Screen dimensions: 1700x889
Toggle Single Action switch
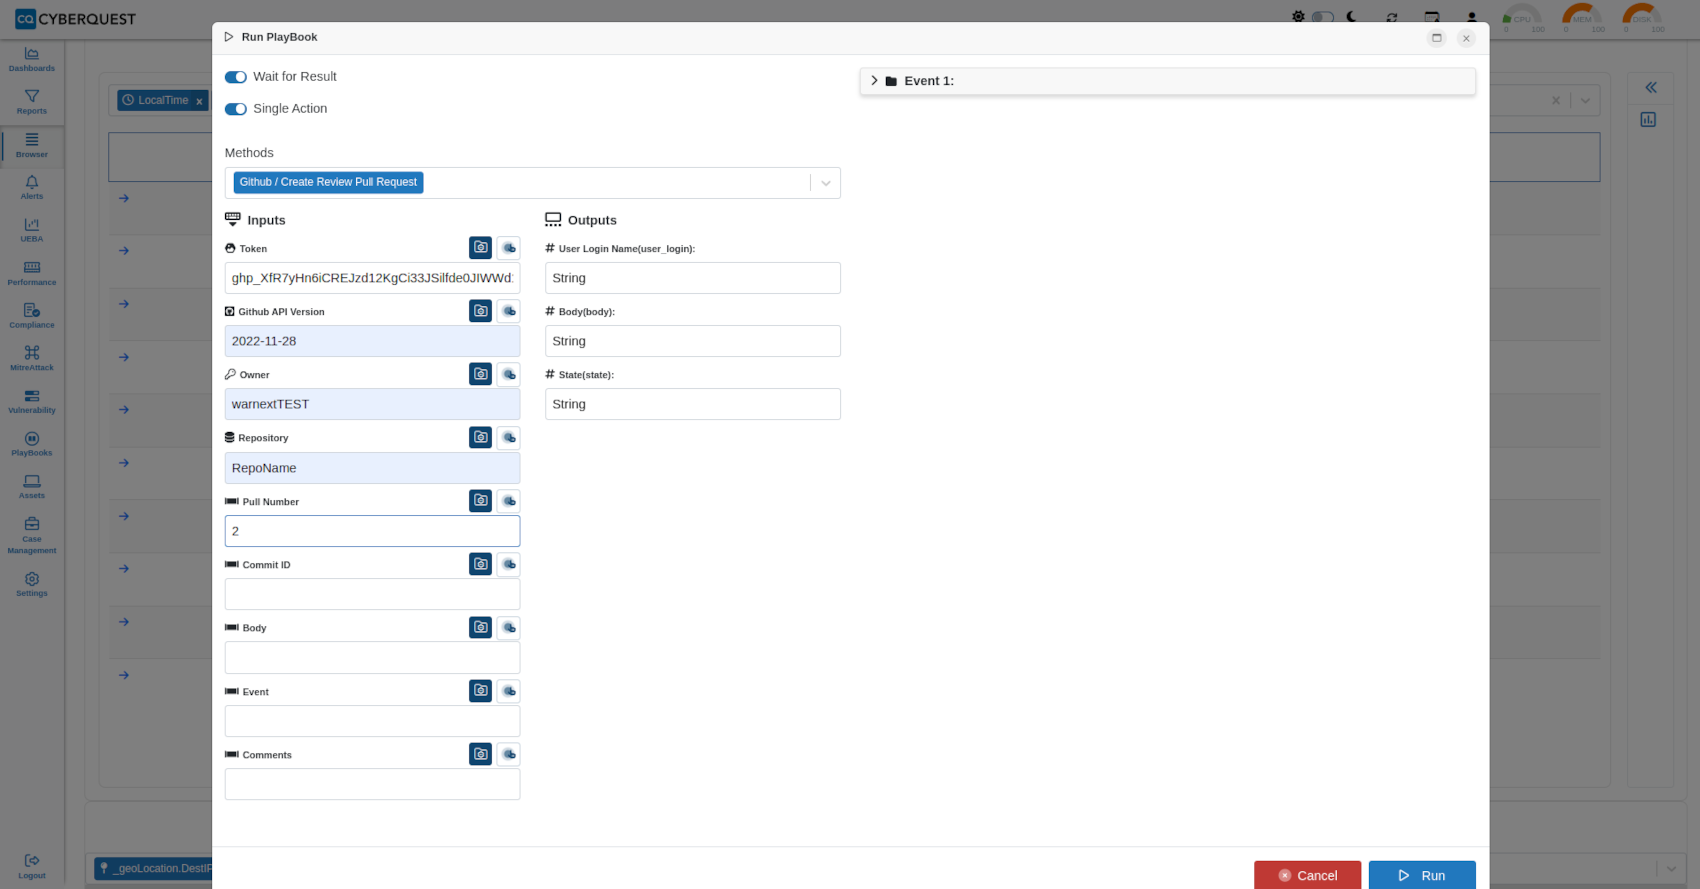click(x=236, y=109)
